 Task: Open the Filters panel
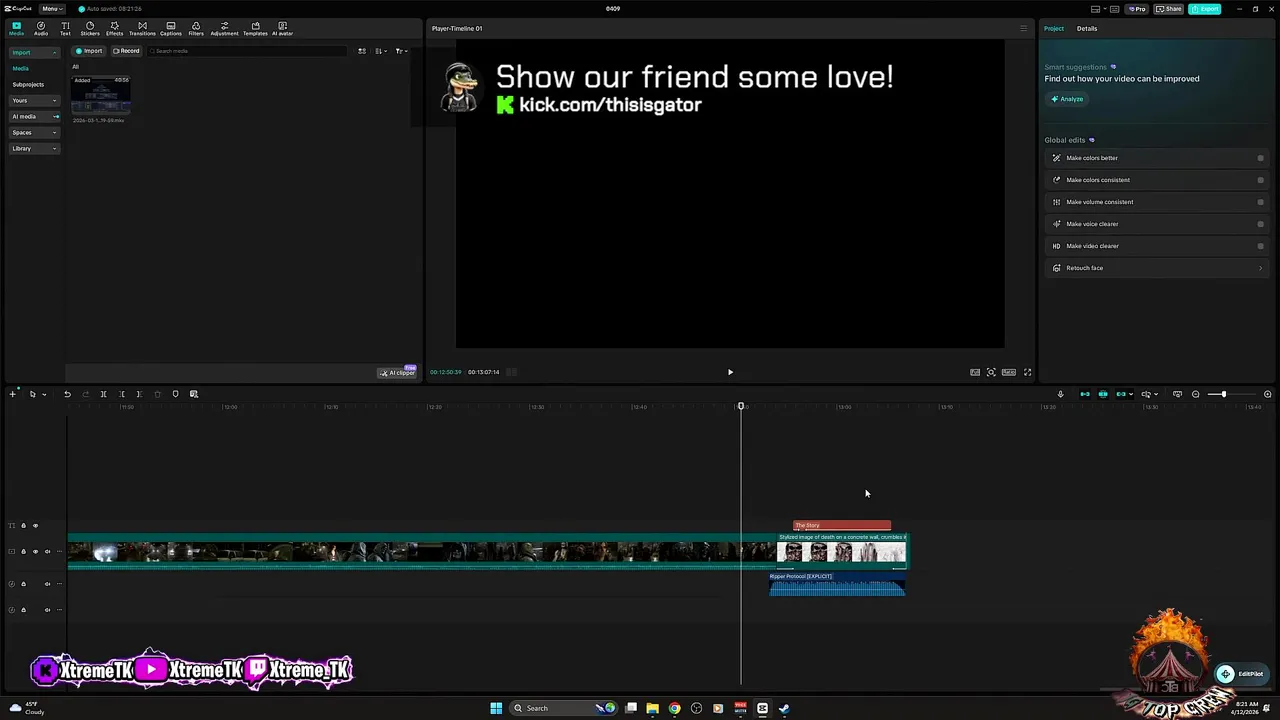[196, 28]
